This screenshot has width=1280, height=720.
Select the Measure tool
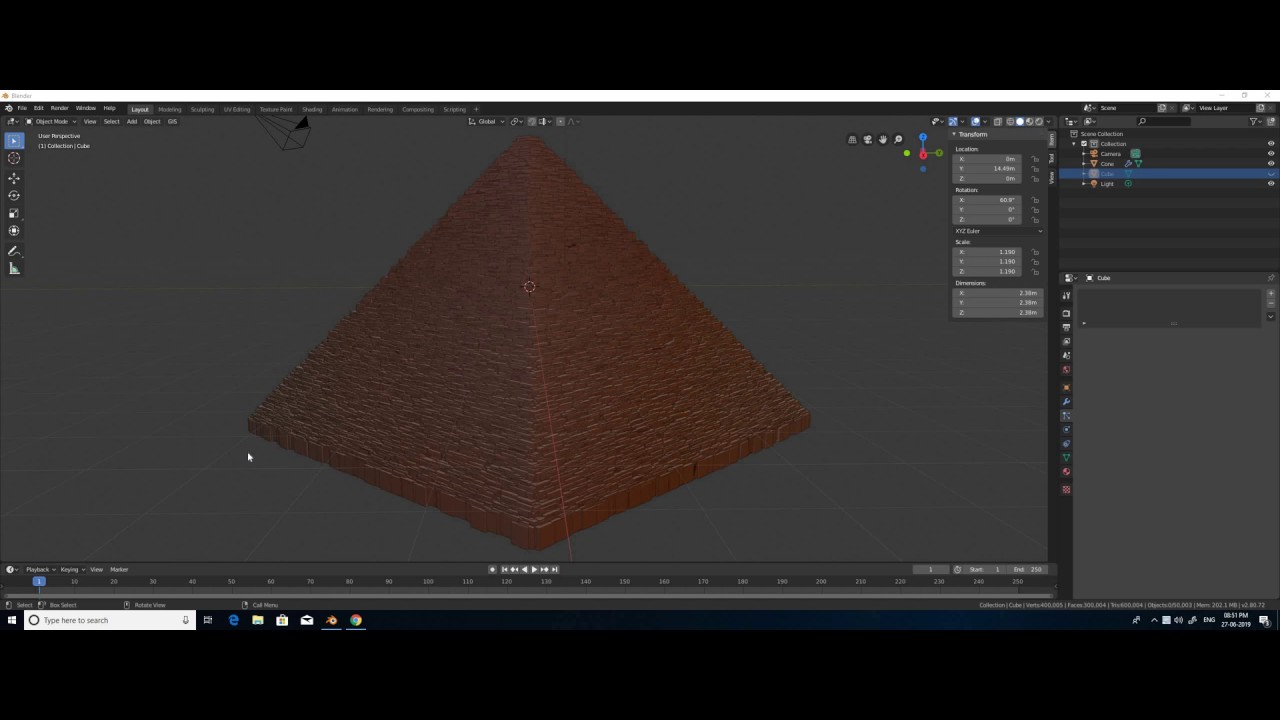pos(14,268)
